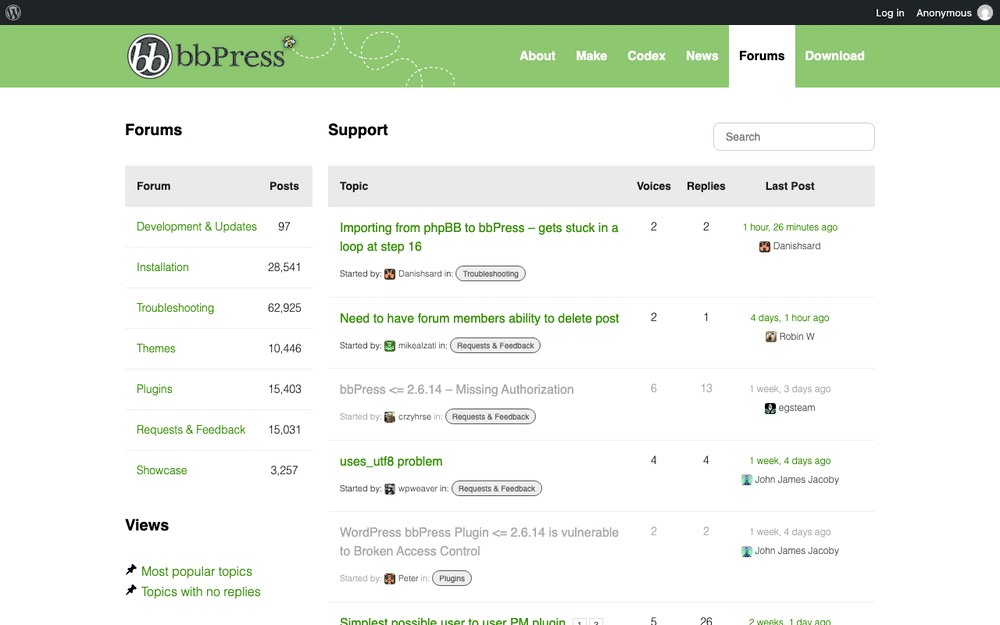The height and width of the screenshot is (625, 1000).
Task: Open the Make menu item
Action: pos(591,56)
